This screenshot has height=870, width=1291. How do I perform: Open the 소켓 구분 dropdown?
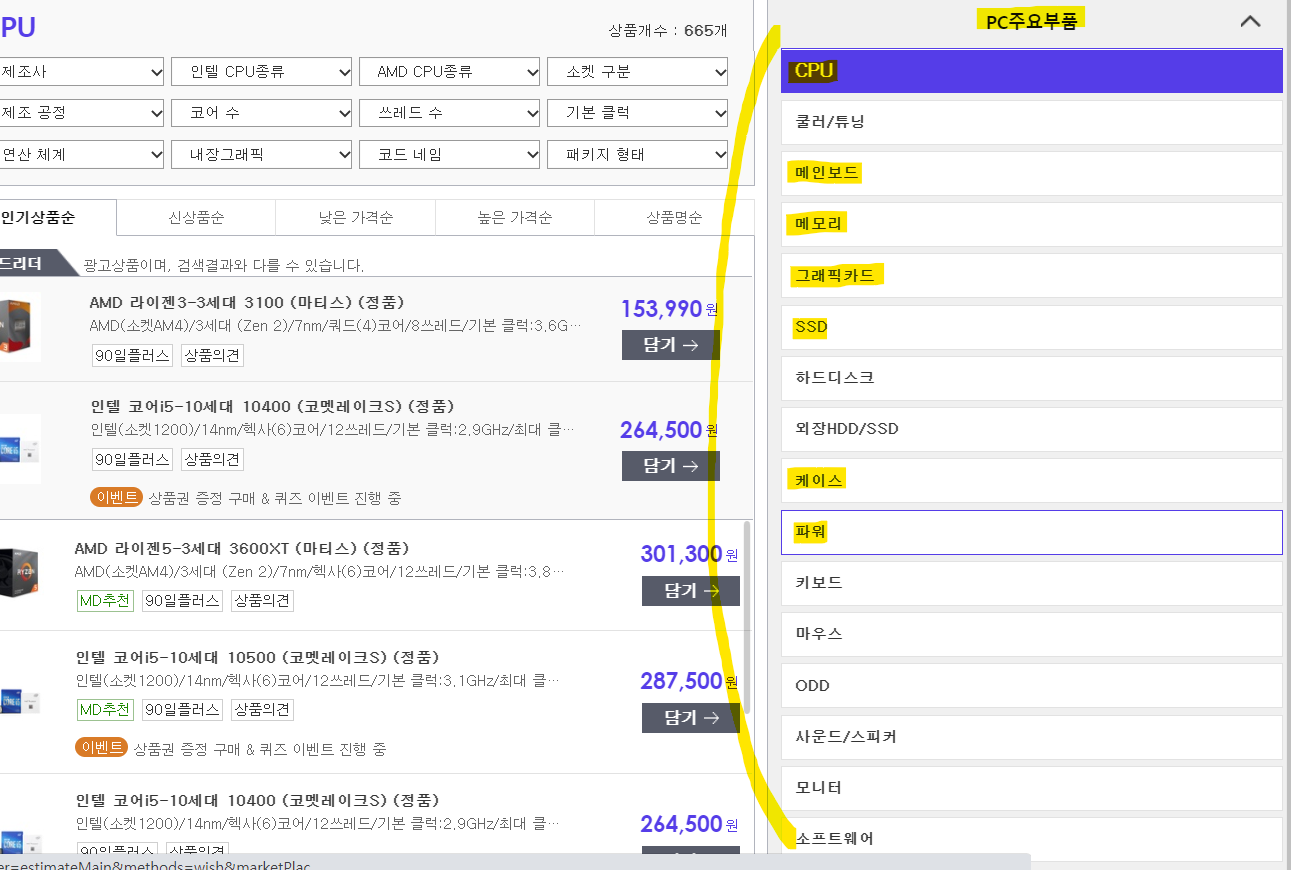click(x=638, y=72)
